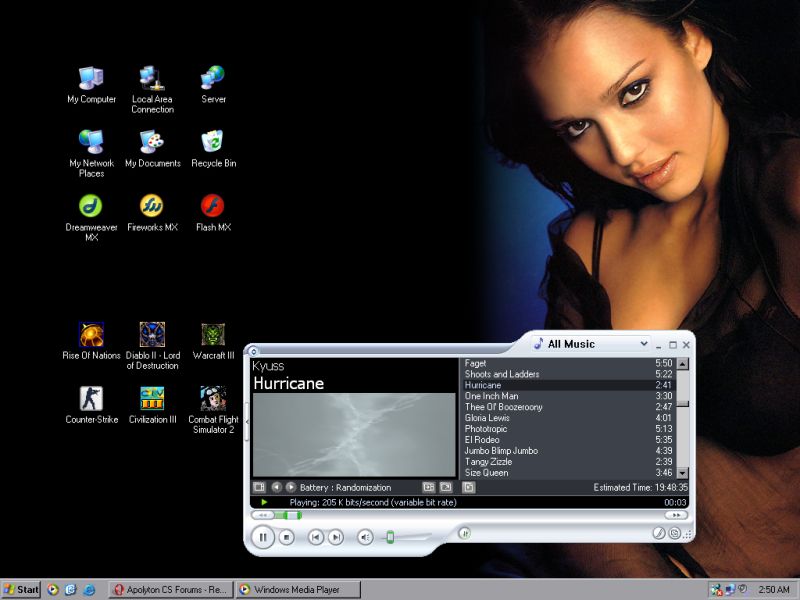Open the Dreamweaver MX desktop icon
800x600 pixels.
tap(91, 206)
